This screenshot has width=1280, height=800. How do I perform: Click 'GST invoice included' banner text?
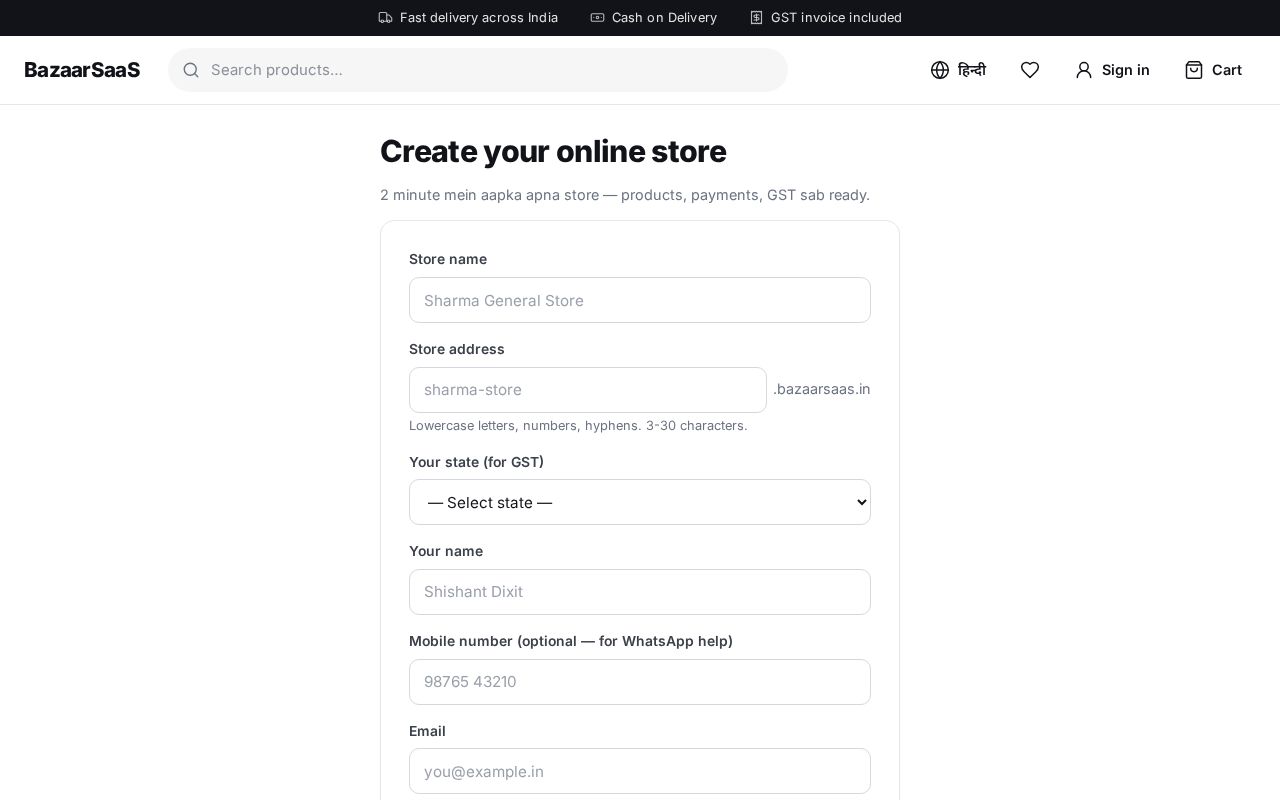(836, 17)
